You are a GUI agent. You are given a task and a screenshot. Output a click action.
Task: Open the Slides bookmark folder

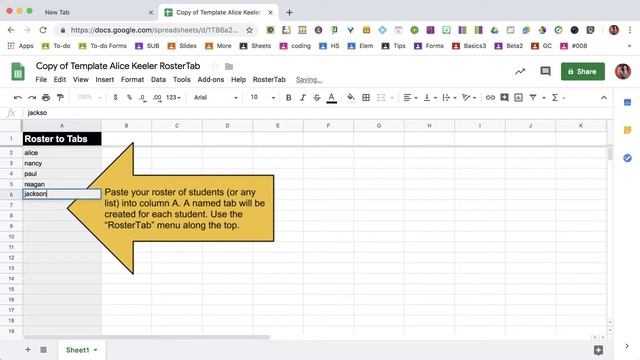tap(182, 46)
